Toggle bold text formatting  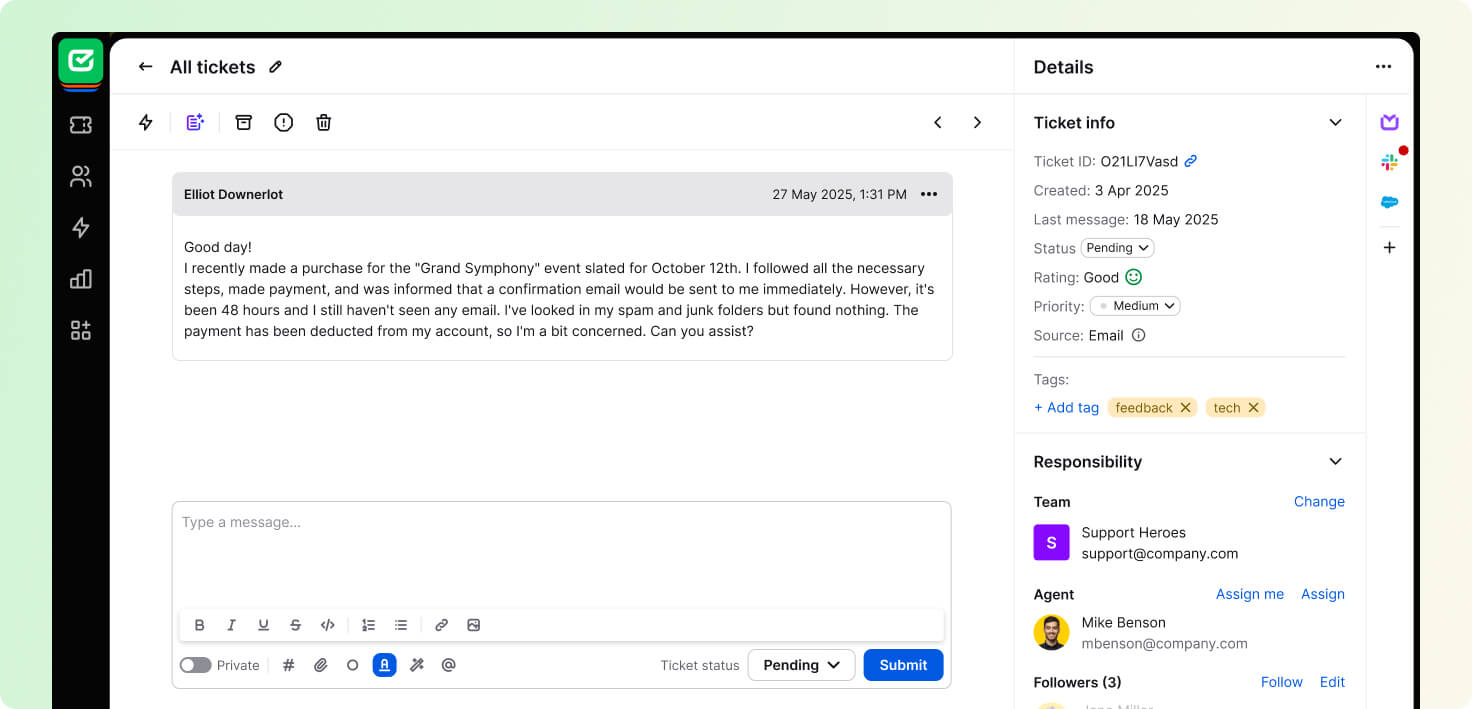199,625
